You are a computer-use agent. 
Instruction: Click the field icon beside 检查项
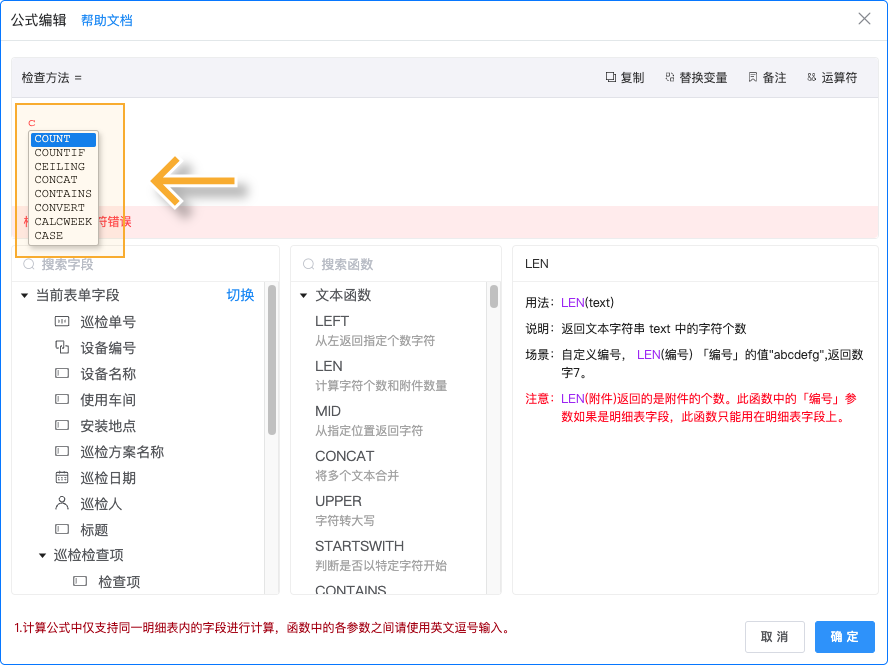(79, 579)
